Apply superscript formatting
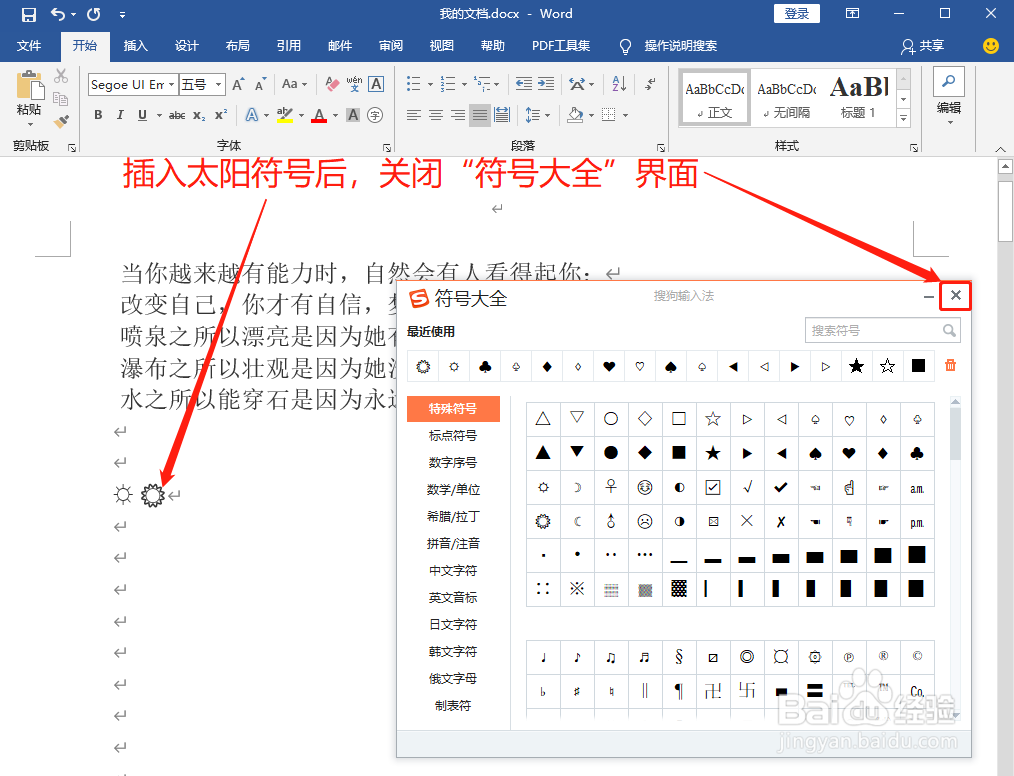The width and height of the screenshot is (1014, 776). 221,115
